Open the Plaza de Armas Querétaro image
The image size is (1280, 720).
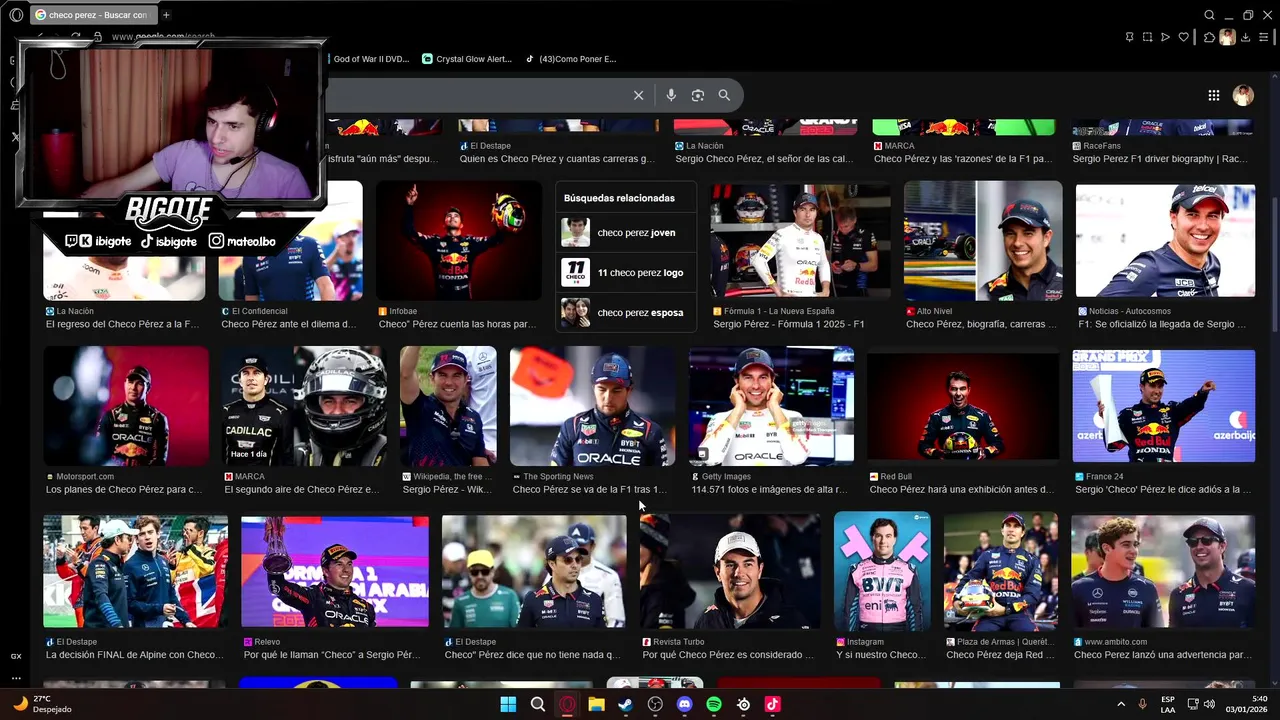(x=1000, y=571)
